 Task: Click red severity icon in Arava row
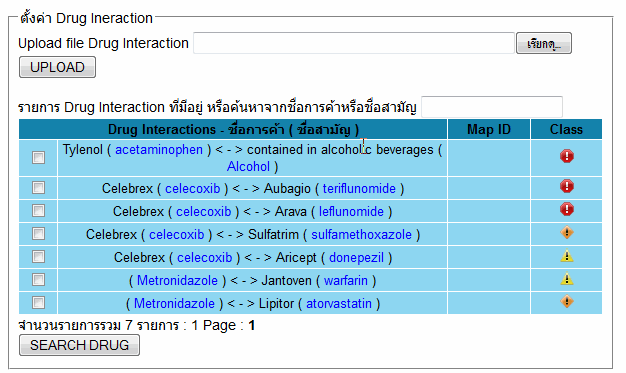click(x=567, y=209)
